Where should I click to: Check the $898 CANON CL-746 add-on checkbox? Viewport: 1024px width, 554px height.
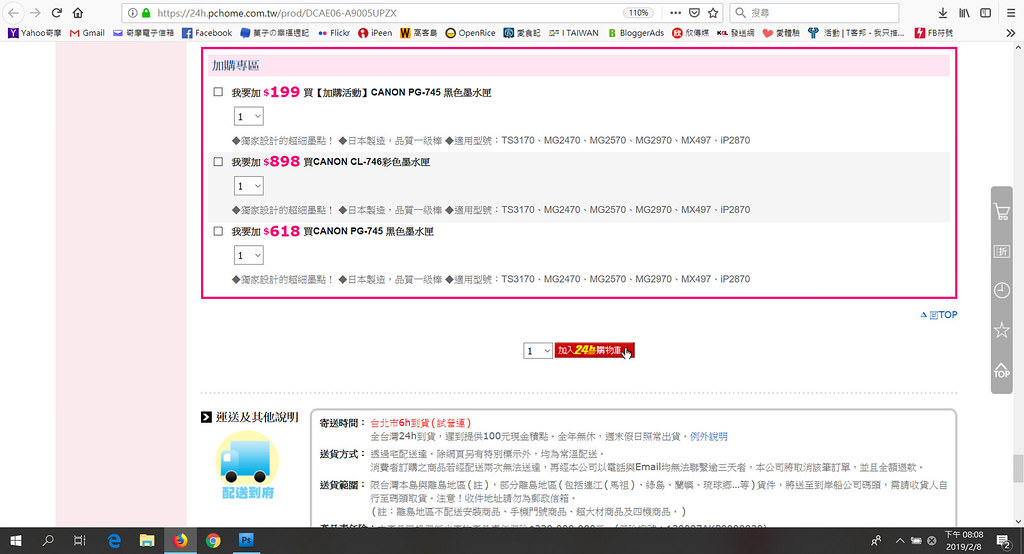point(218,161)
